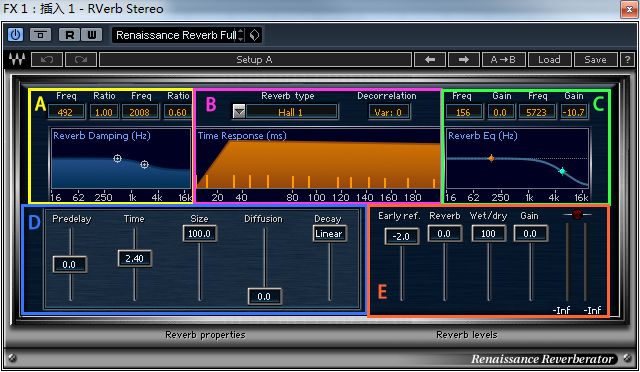Click the Waves redo arrow button

tap(81, 60)
